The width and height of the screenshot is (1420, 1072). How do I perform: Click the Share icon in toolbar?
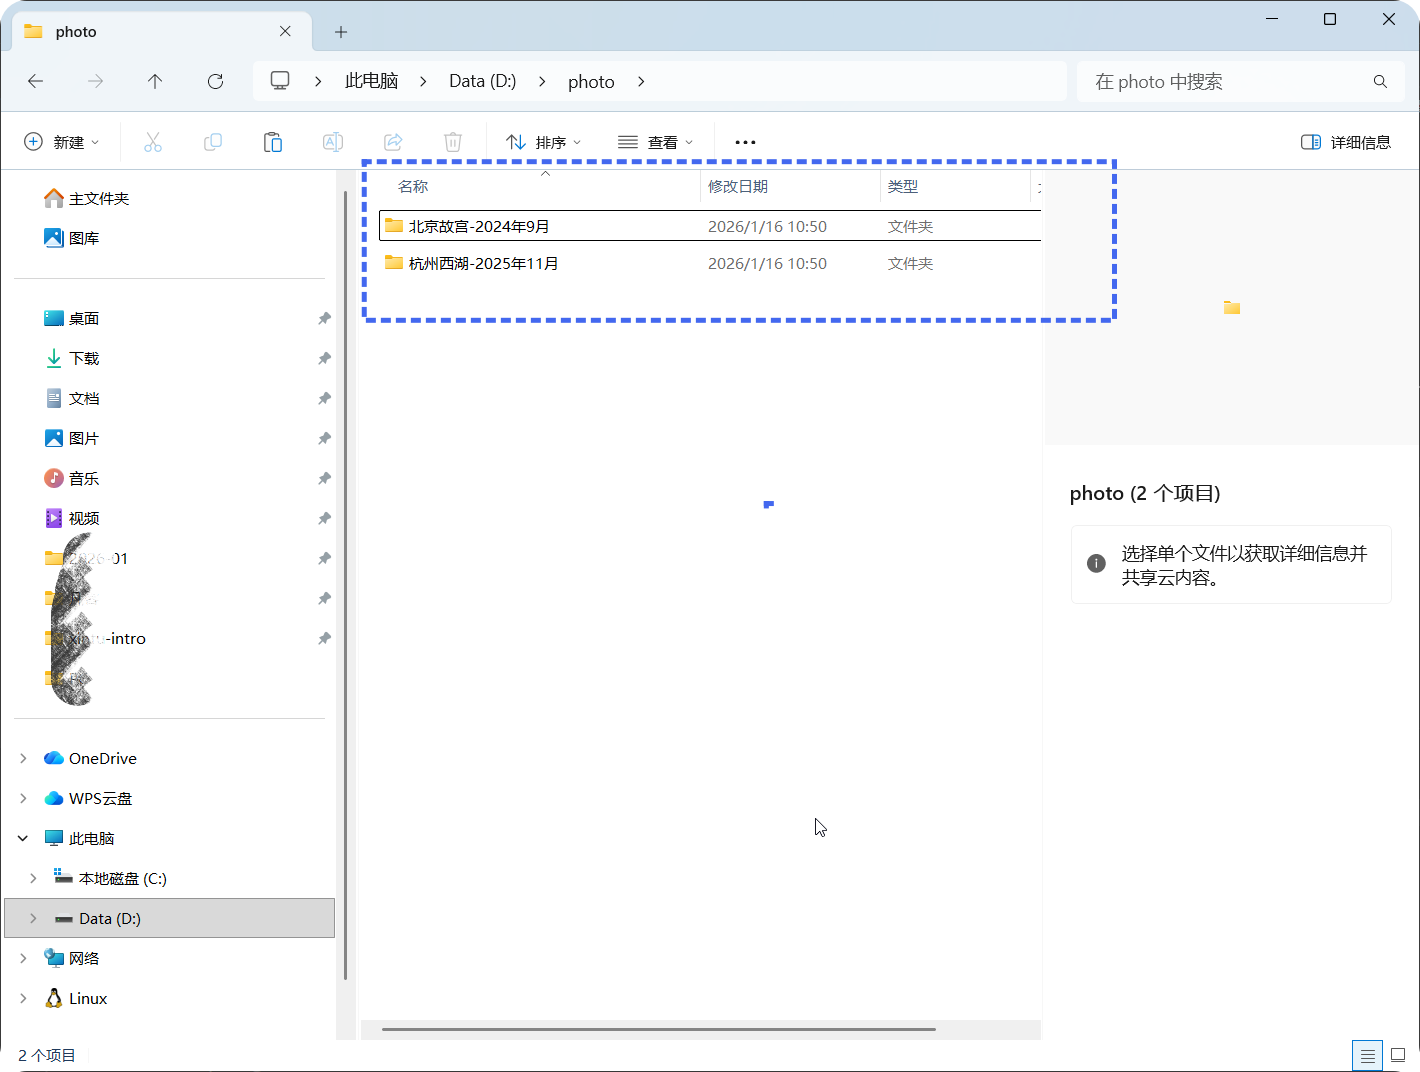click(x=393, y=142)
